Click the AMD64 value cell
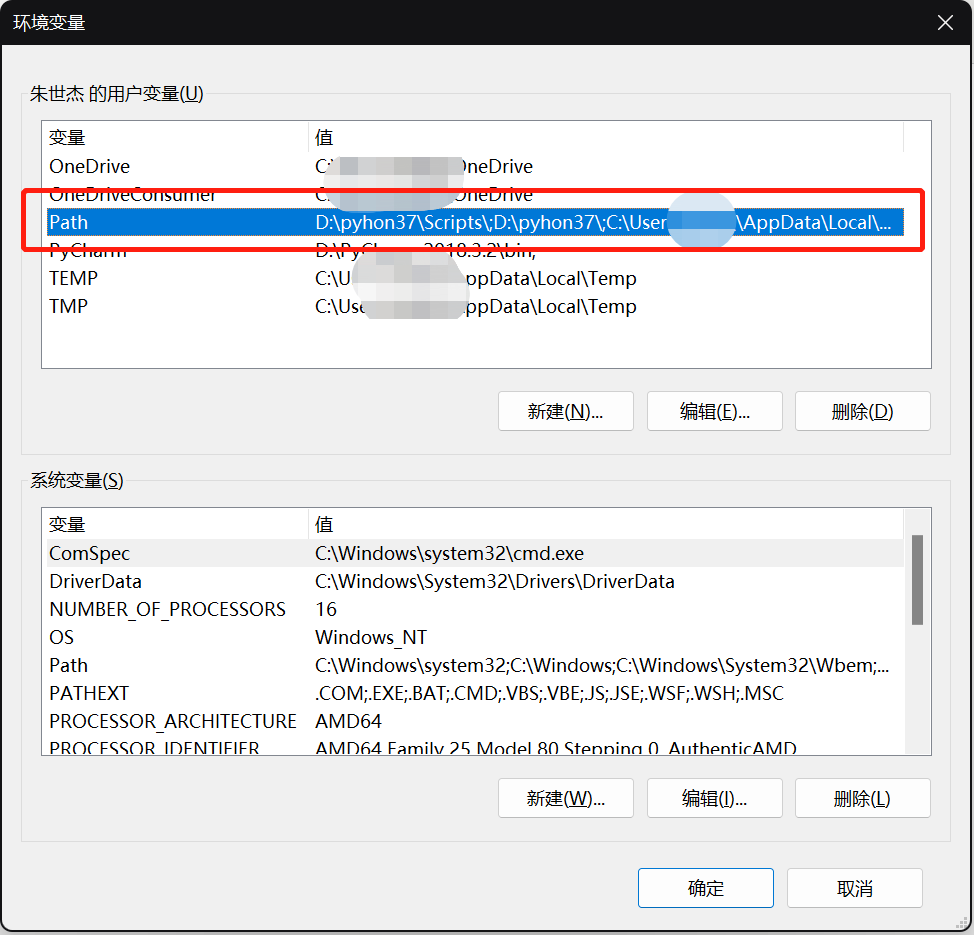The image size is (974, 935). (348, 721)
